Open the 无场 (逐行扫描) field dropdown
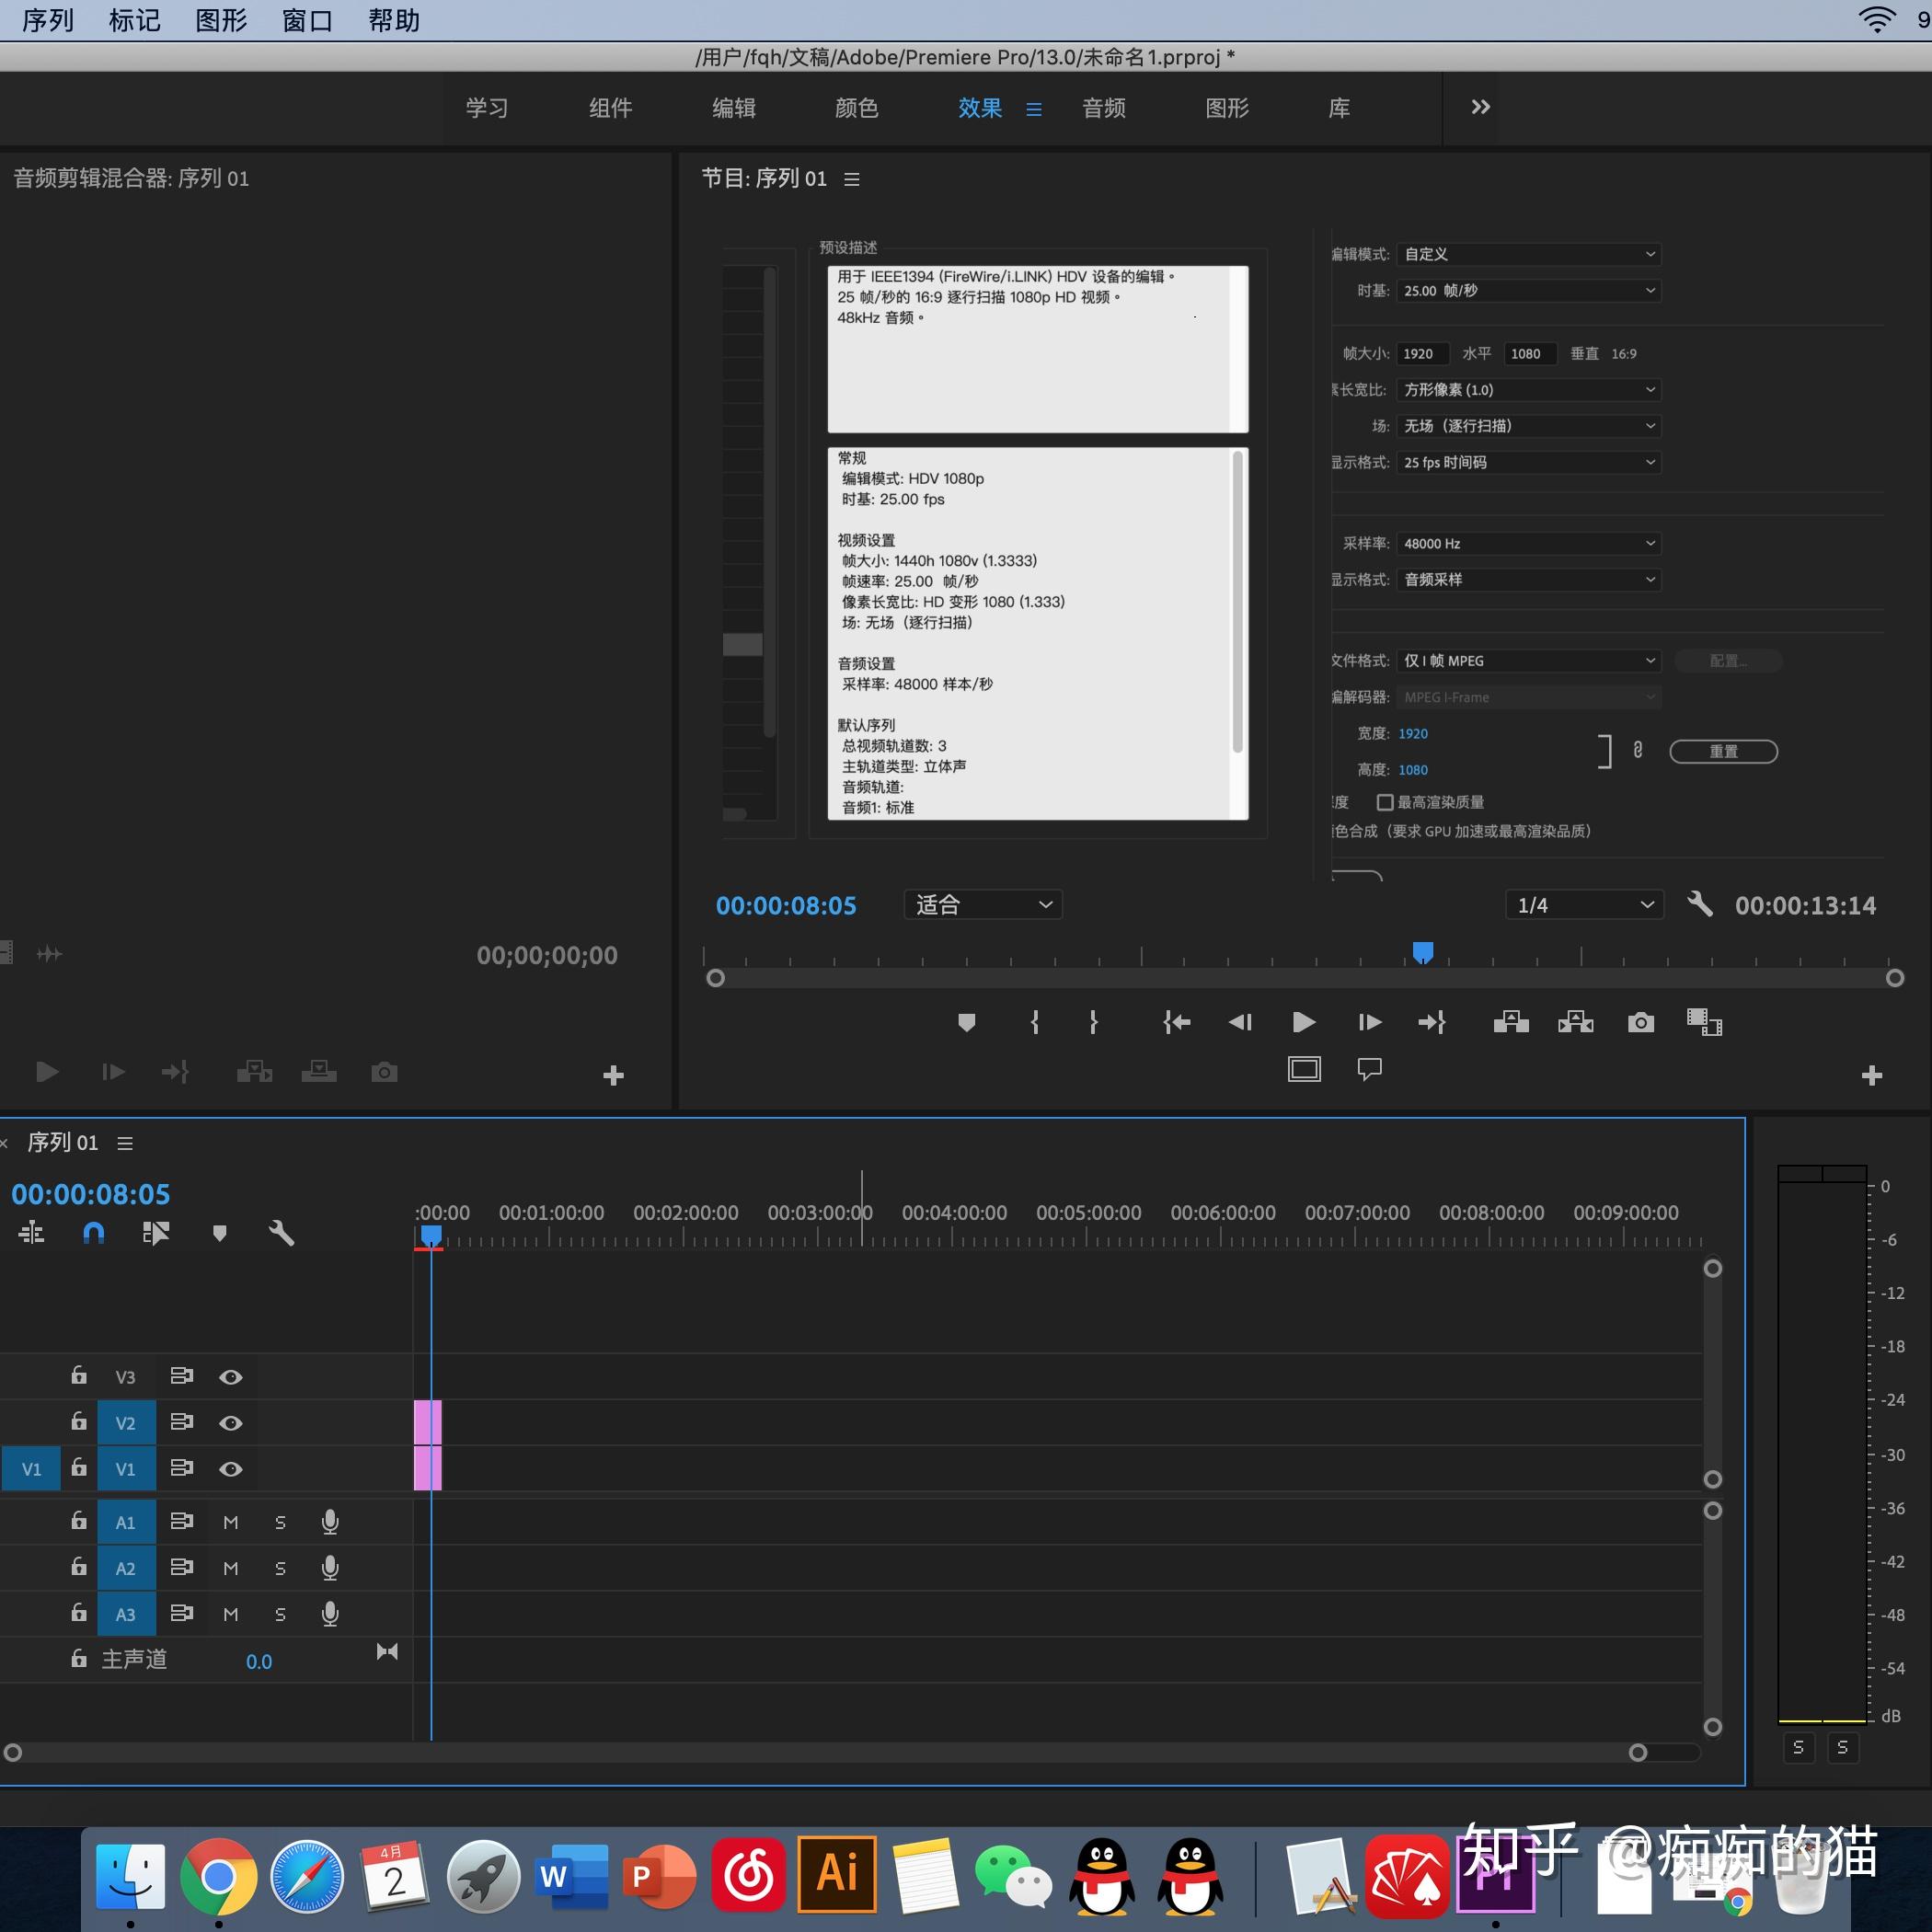1932x1932 pixels. (x=1529, y=425)
